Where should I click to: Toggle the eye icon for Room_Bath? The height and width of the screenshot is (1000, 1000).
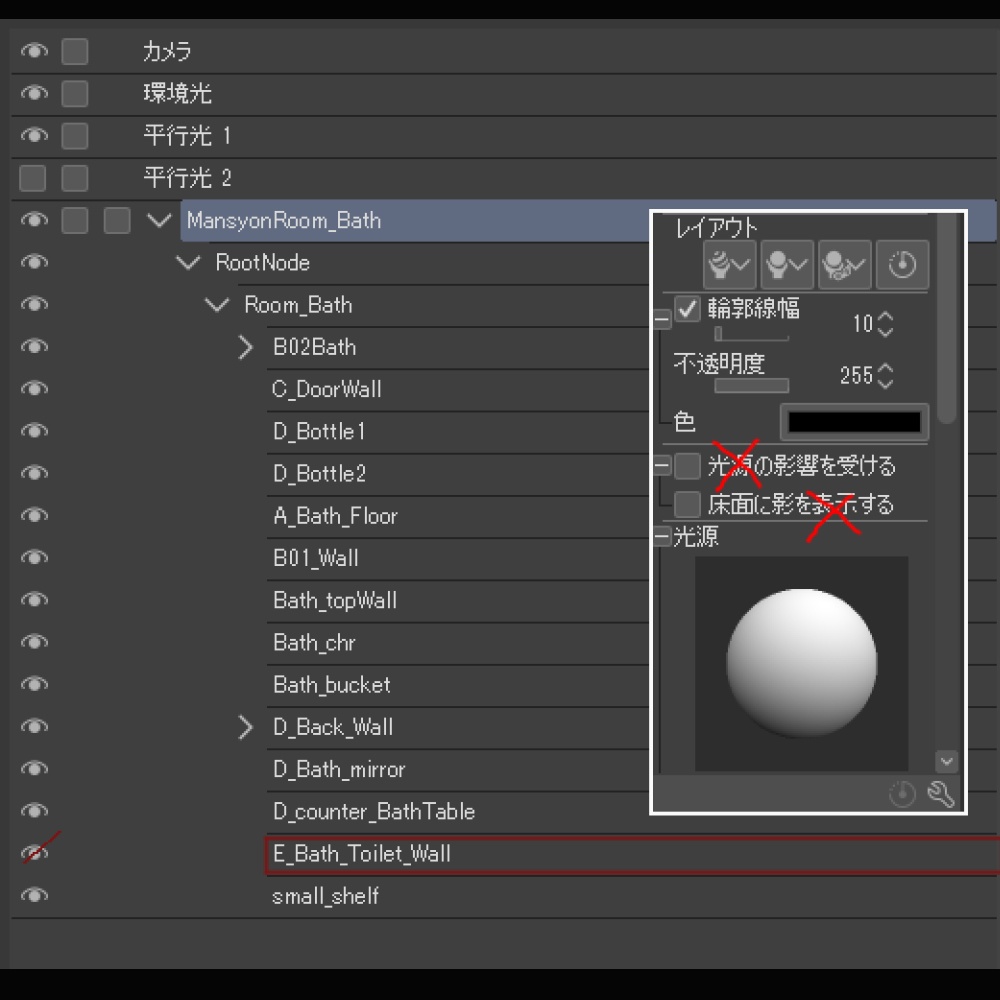click(34, 304)
